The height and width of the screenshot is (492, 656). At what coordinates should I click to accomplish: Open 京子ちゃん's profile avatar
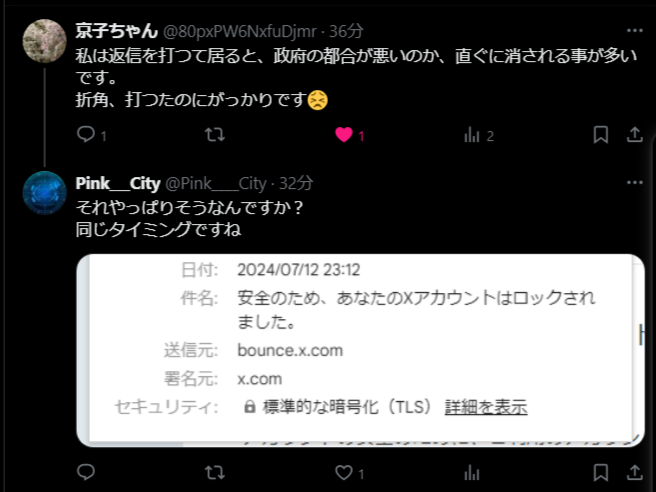pos(44,41)
